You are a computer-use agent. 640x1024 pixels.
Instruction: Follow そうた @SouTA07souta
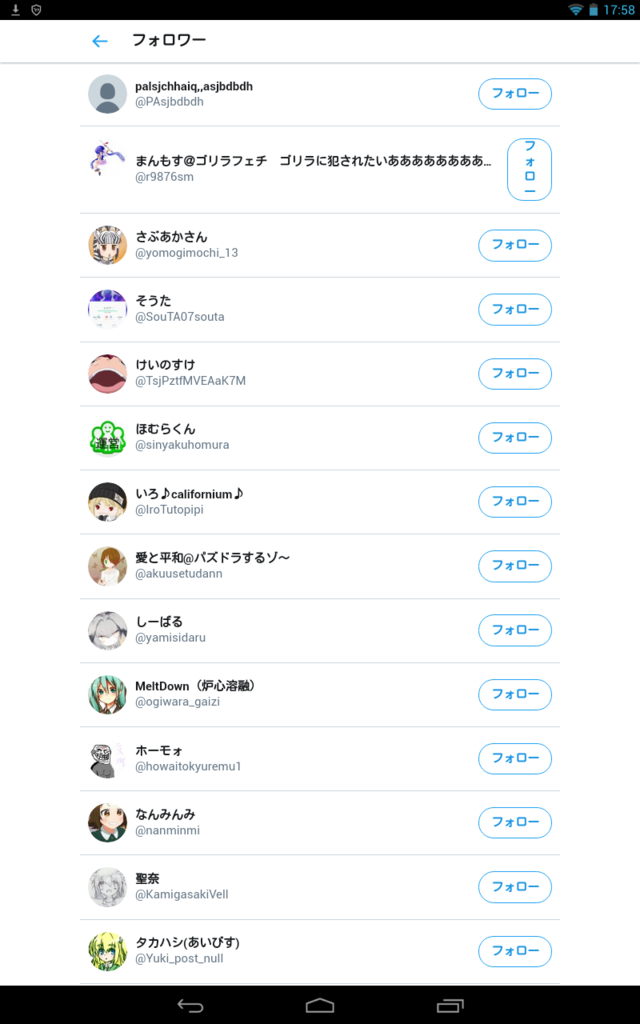tap(515, 310)
